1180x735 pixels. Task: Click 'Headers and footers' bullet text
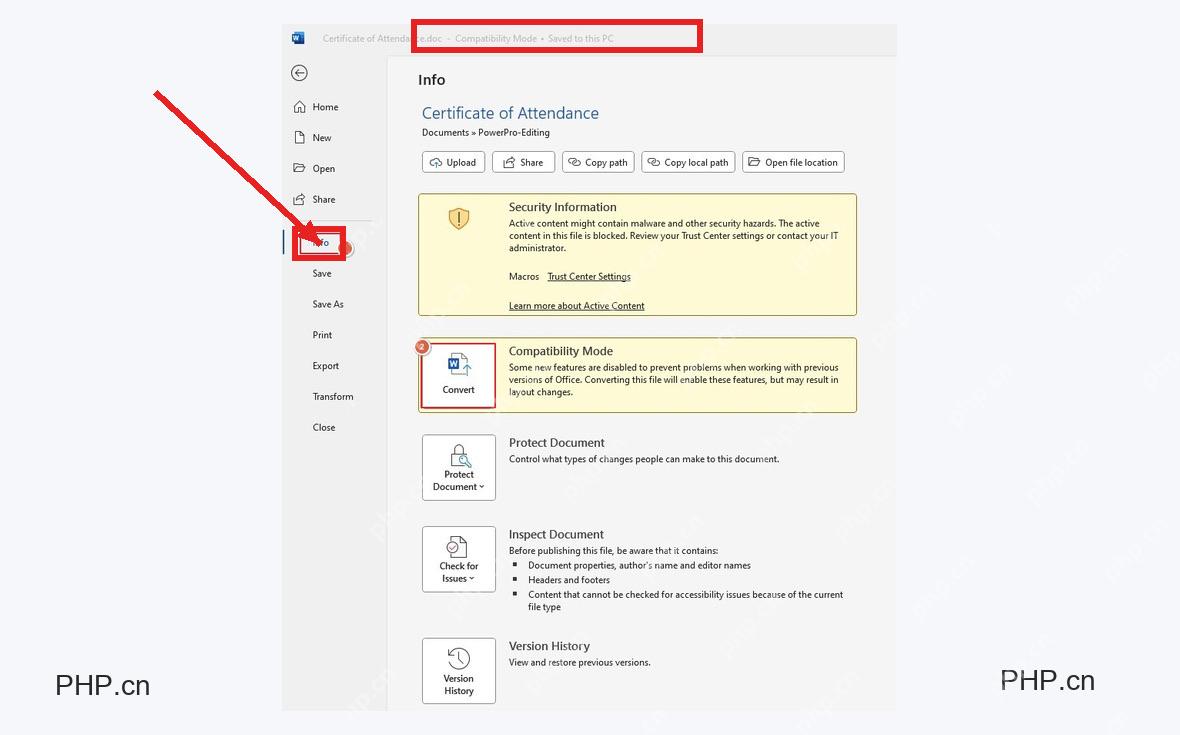point(569,580)
